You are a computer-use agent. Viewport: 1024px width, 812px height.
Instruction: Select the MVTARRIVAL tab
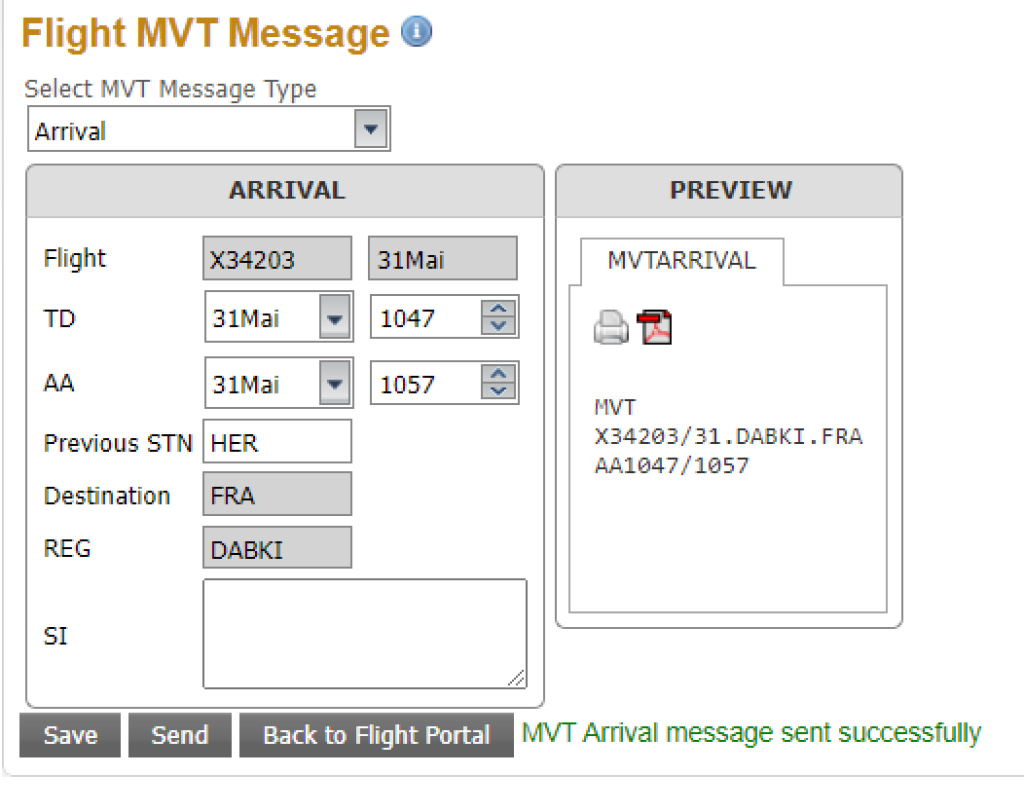click(681, 261)
